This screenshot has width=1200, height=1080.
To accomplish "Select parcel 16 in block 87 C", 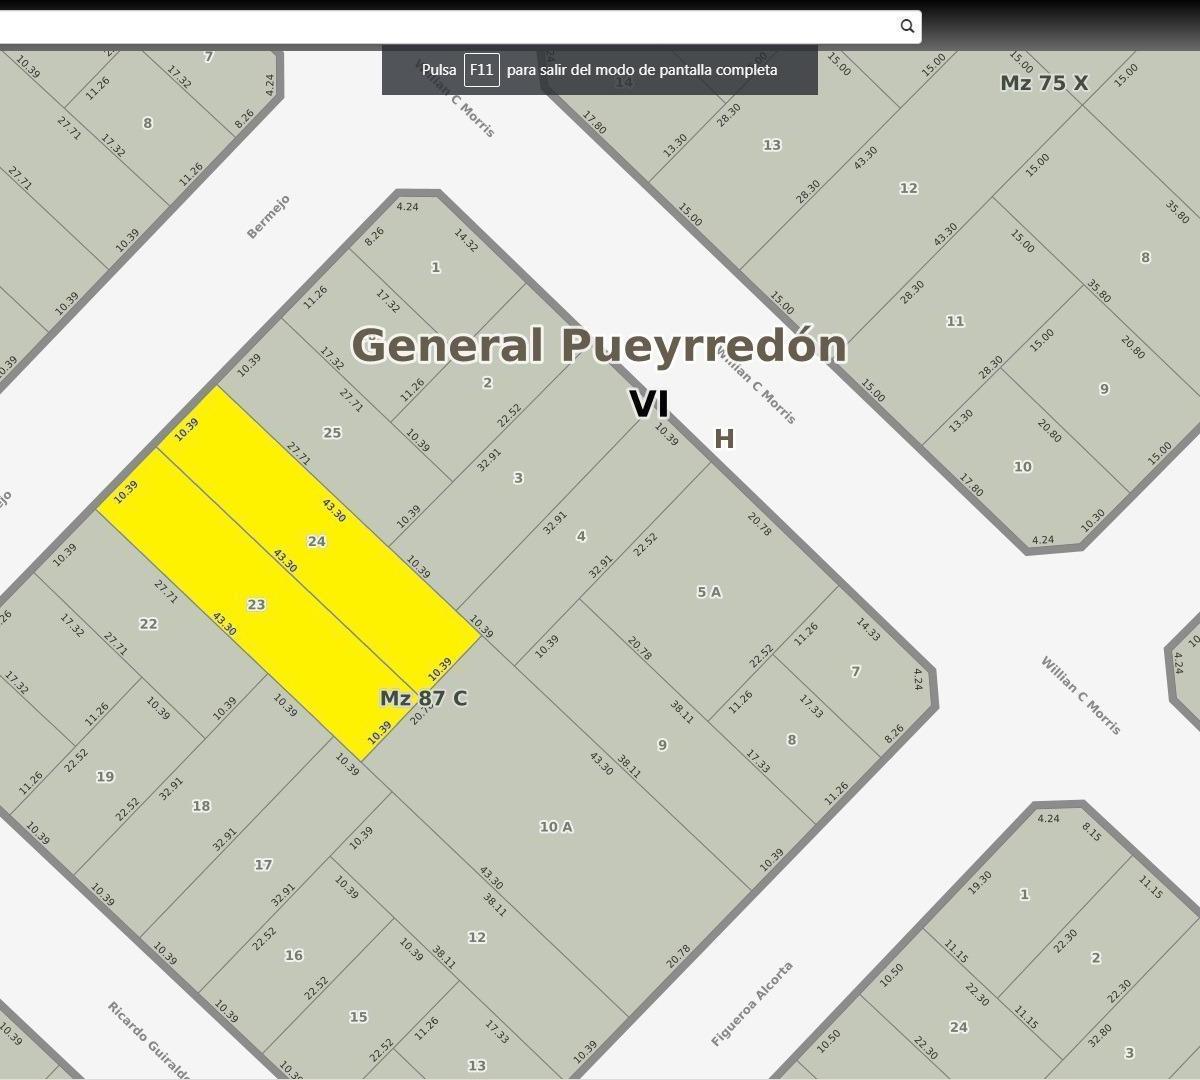I will [293, 955].
